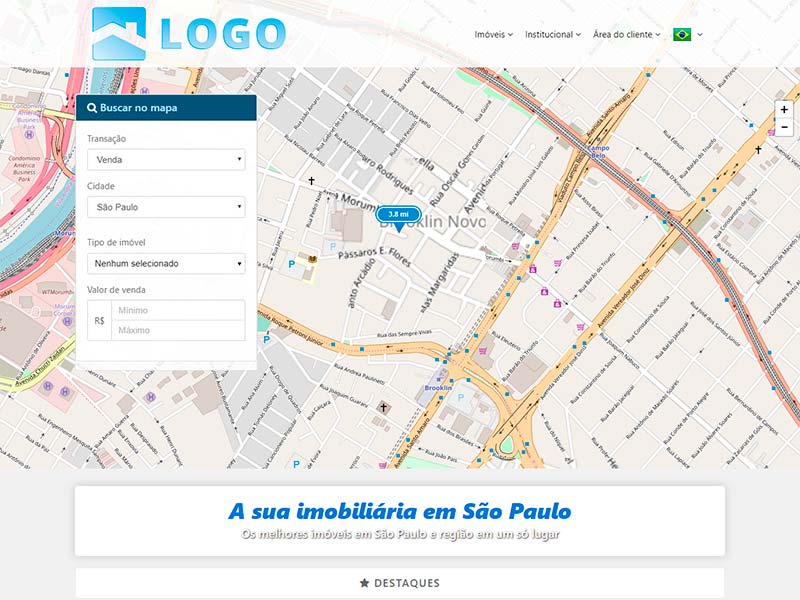The height and width of the screenshot is (600, 800).
Task: Click the 3.8 mi map marker
Action: tap(398, 218)
